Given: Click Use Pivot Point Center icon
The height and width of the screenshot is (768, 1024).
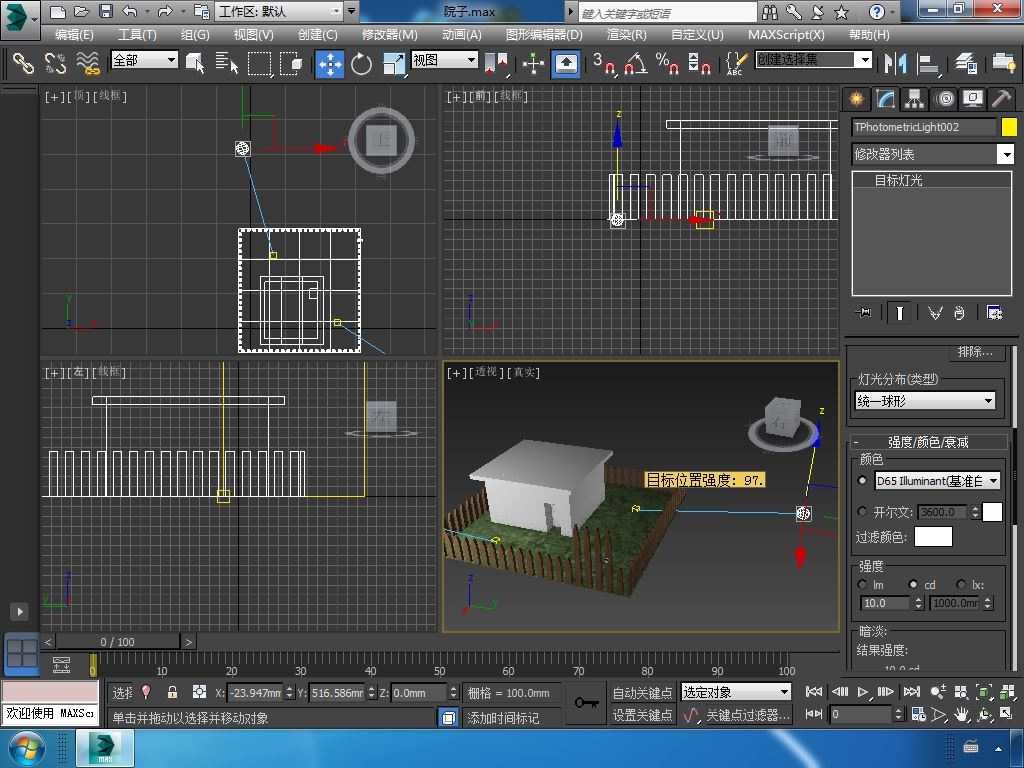Looking at the screenshot, I should click(x=496, y=63).
